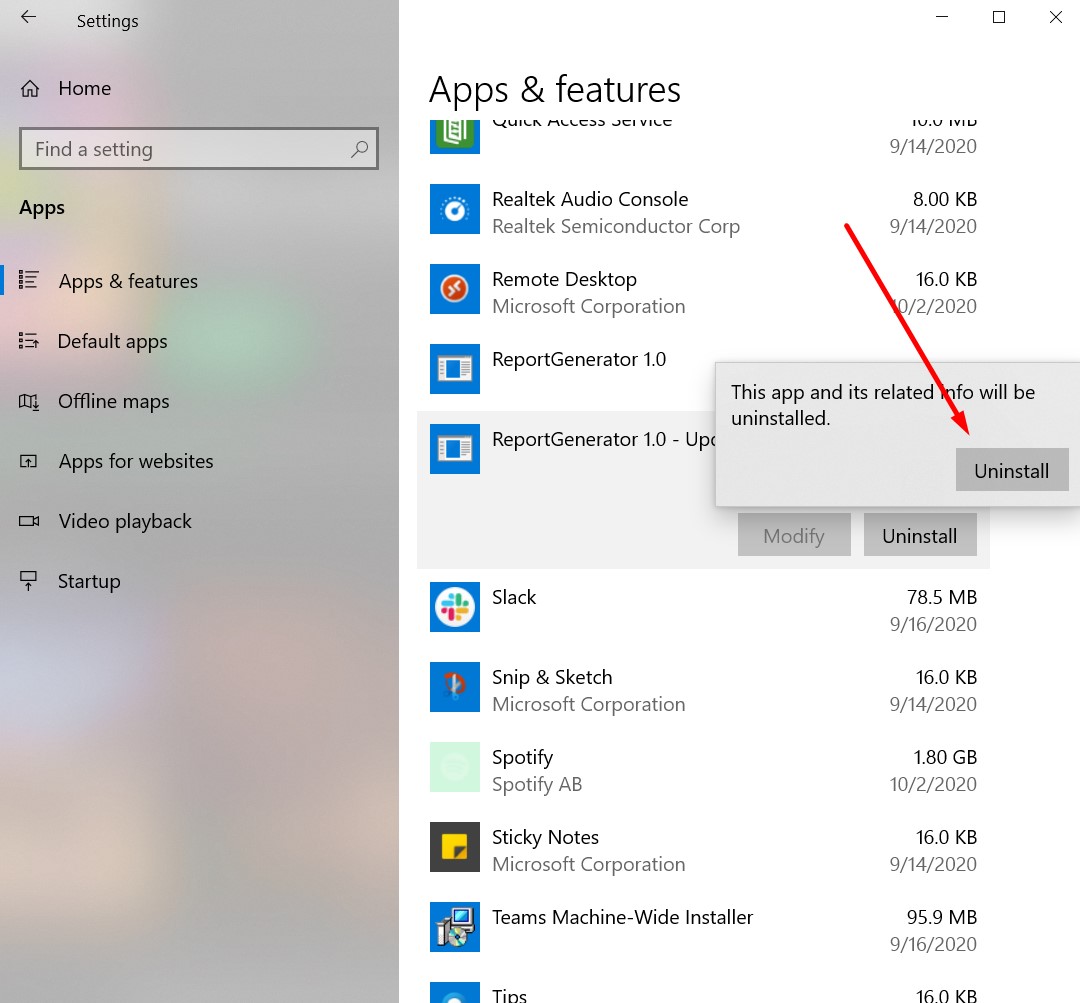Click the Snip & Sketch date "9/14/2020"
This screenshot has height=1003, width=1080.
tap(933, 704)
